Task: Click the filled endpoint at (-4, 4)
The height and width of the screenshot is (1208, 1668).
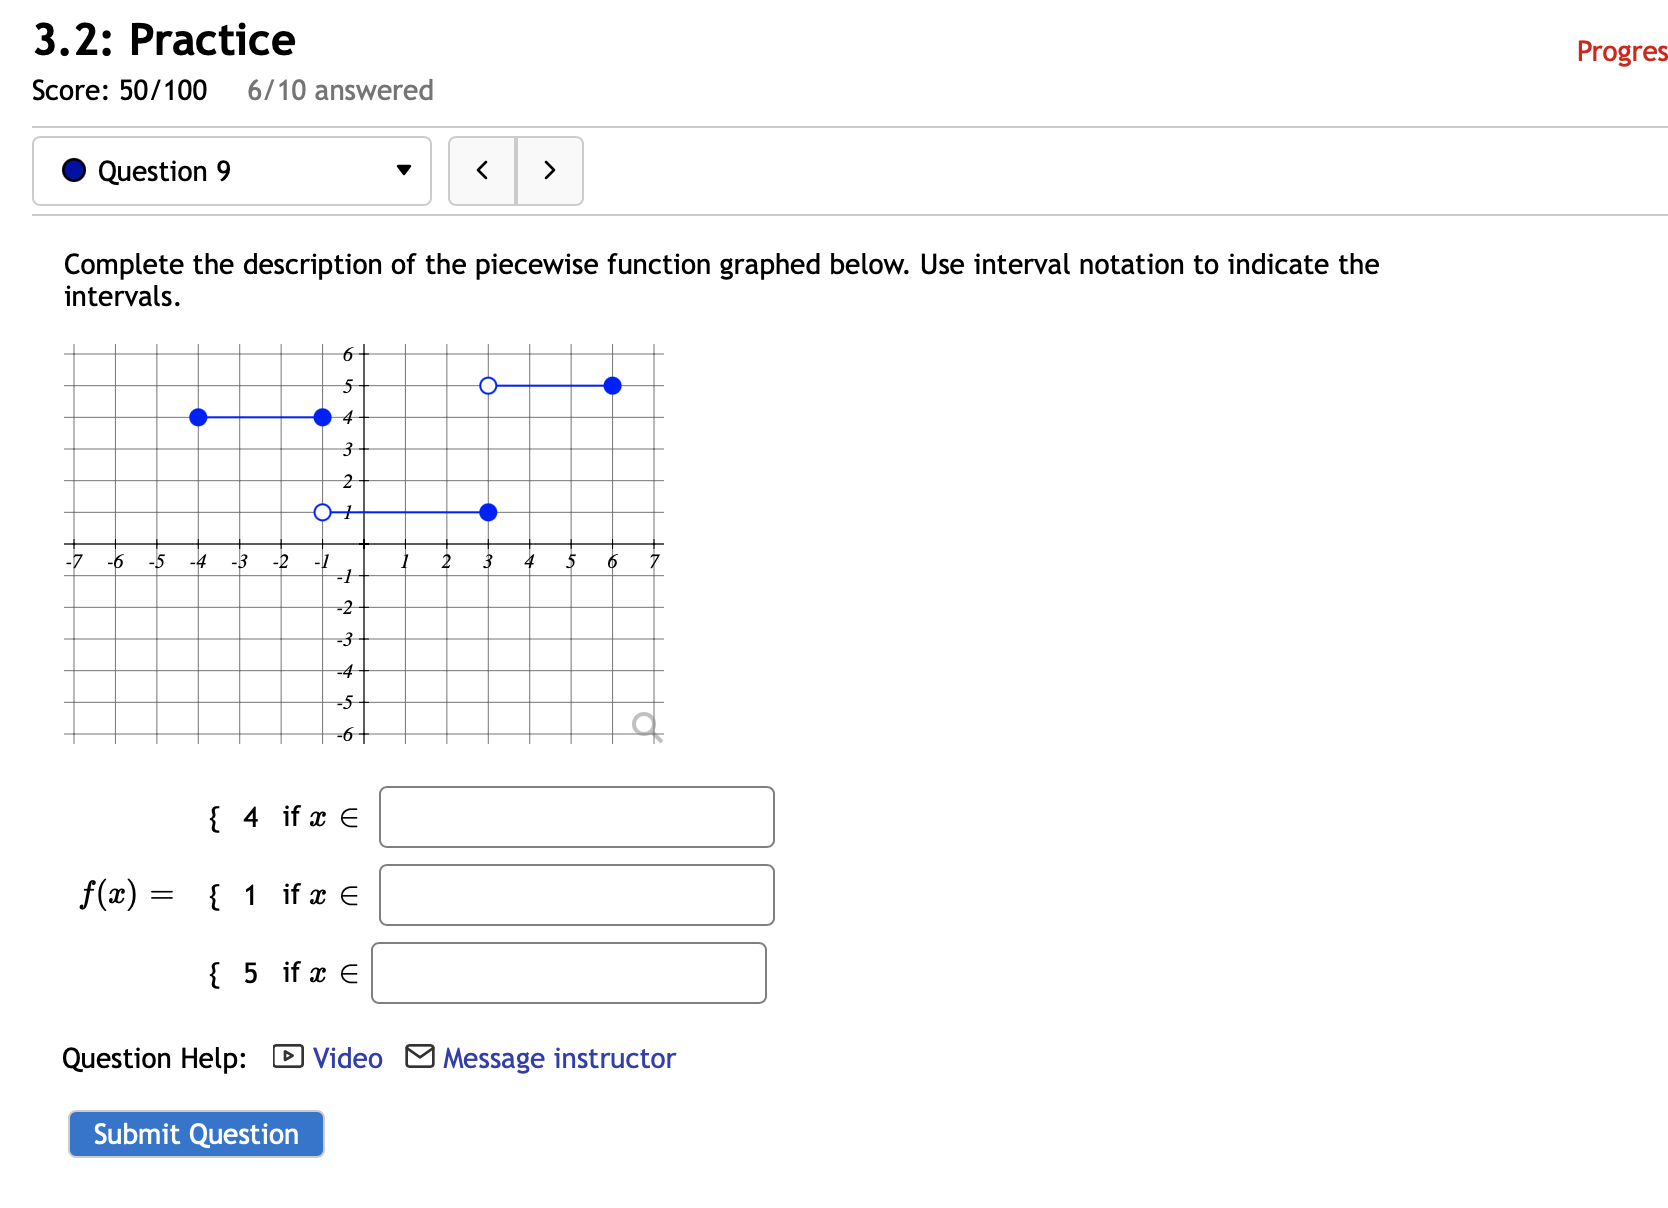Action: click(x=198, y=417)
